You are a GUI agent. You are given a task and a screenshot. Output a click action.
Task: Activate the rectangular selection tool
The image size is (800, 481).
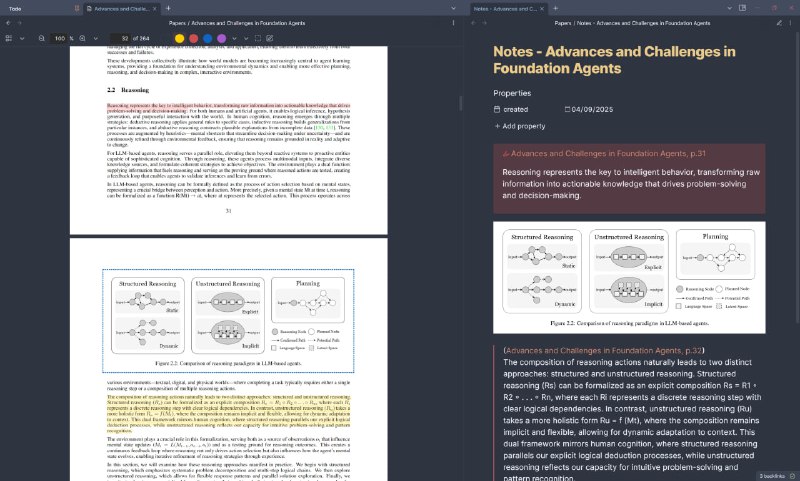point(258,38)
